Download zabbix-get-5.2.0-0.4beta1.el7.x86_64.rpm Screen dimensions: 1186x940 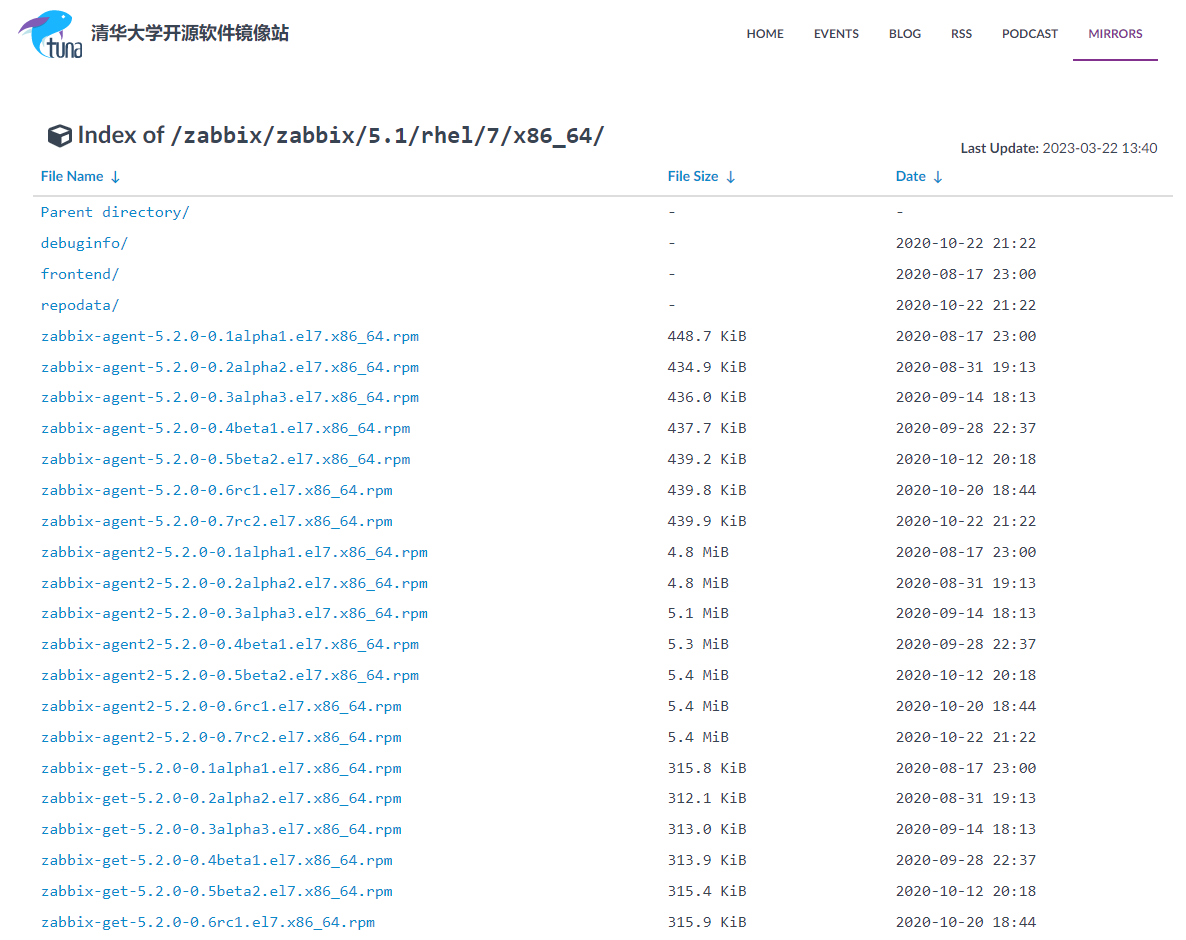216,861
